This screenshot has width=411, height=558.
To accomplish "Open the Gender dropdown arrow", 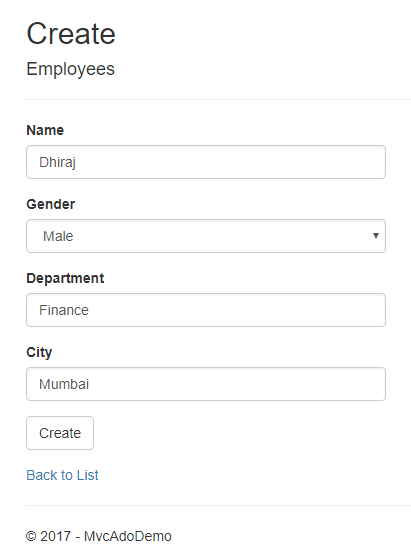I will 375,236.
